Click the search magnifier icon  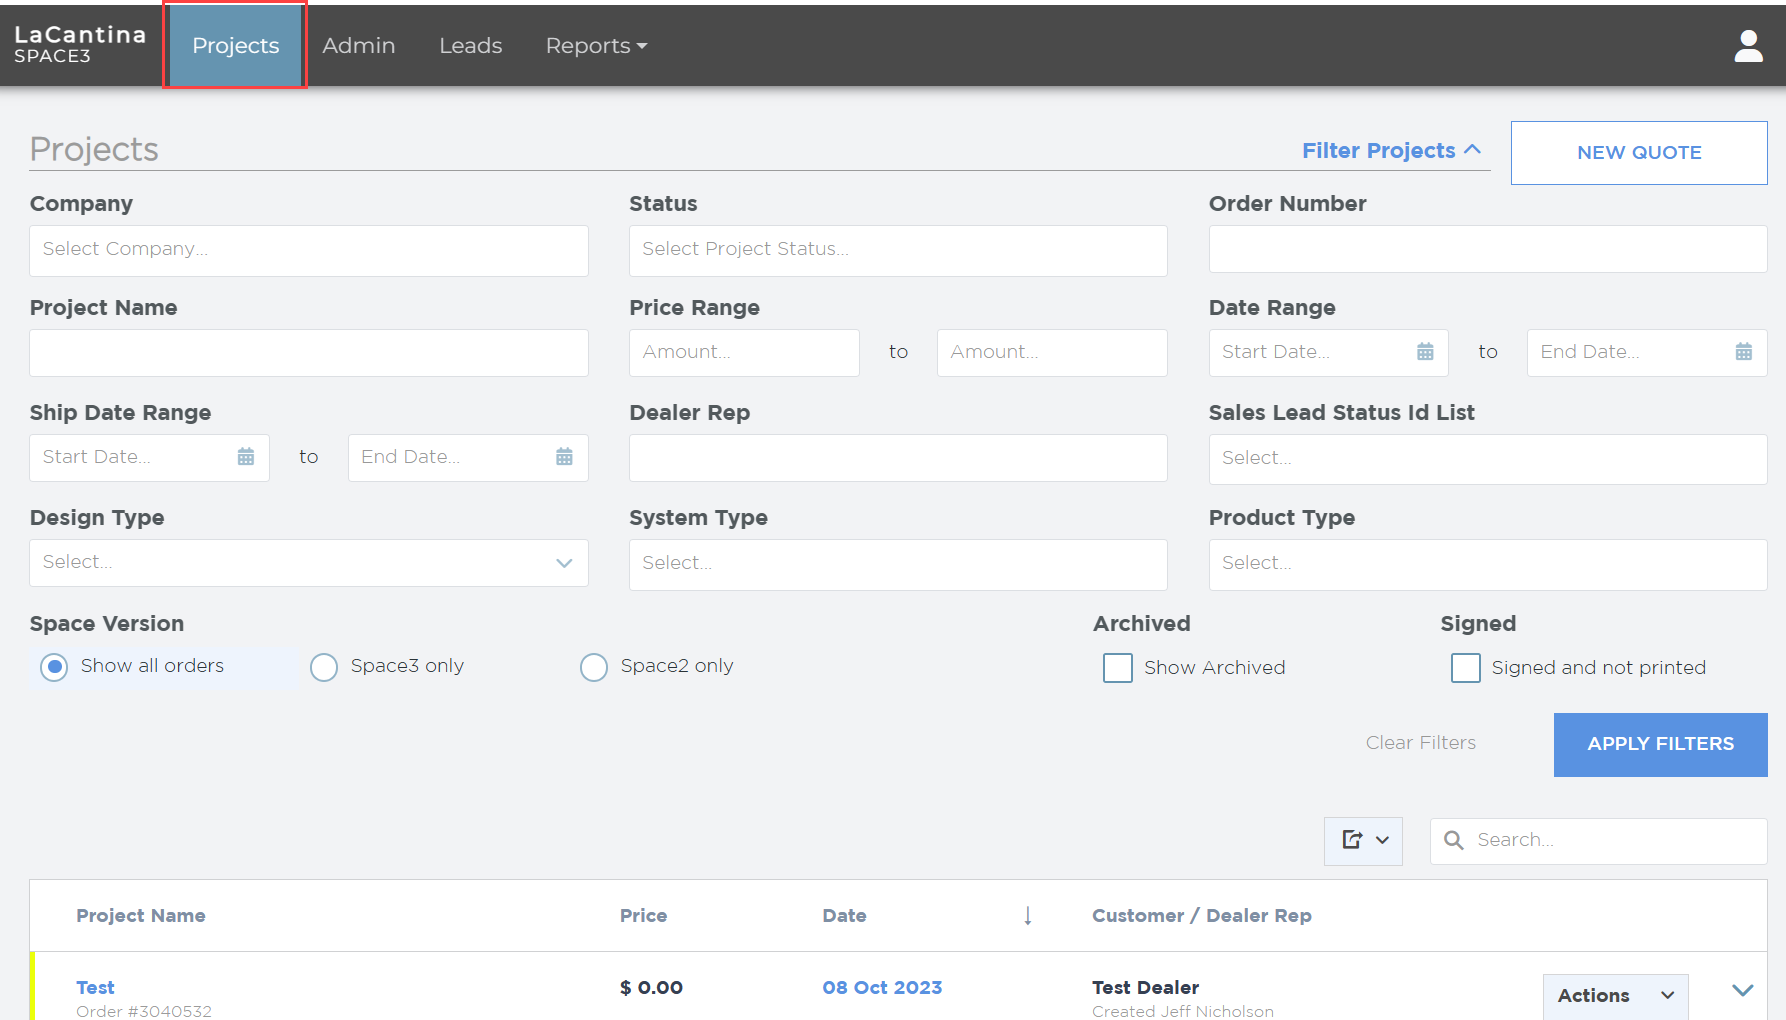click(x=1454, y=841)
